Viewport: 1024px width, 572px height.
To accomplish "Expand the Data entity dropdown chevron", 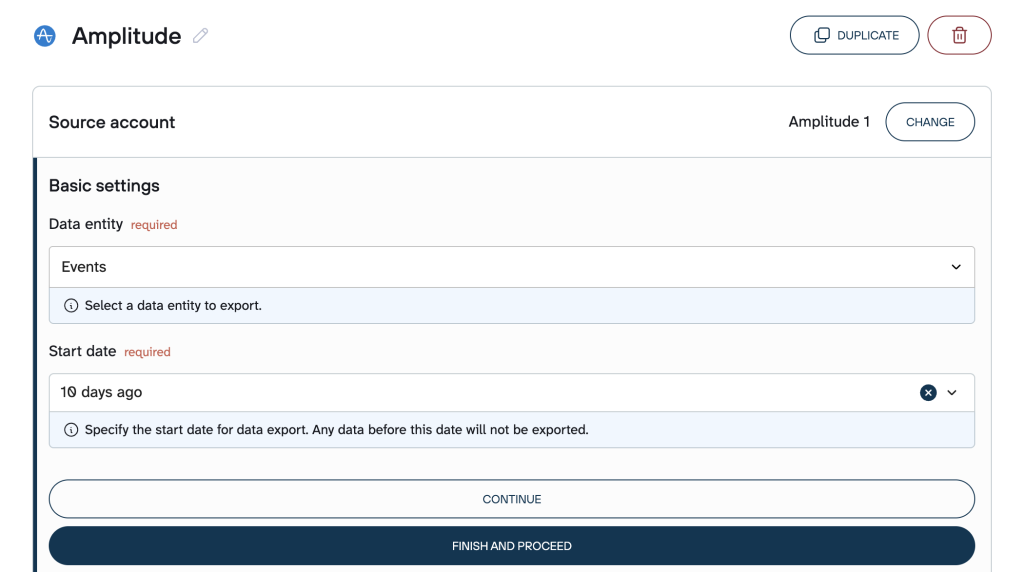I will tap(956, 267).
